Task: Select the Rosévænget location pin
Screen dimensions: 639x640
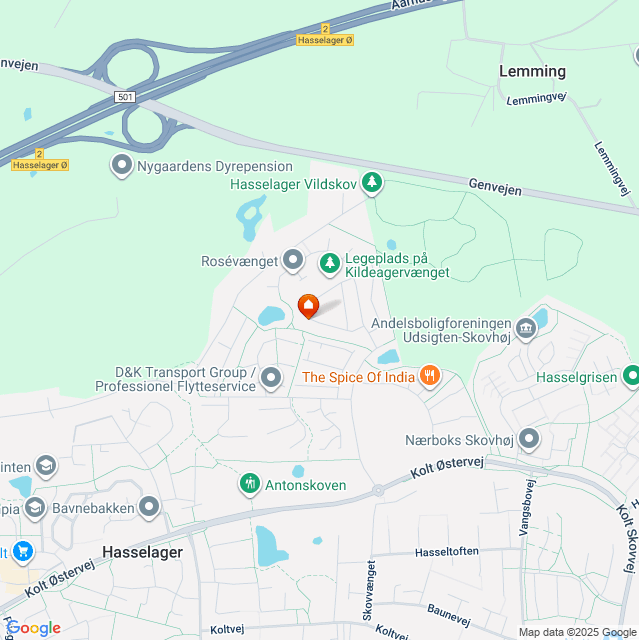Action: tap(293, 260)
